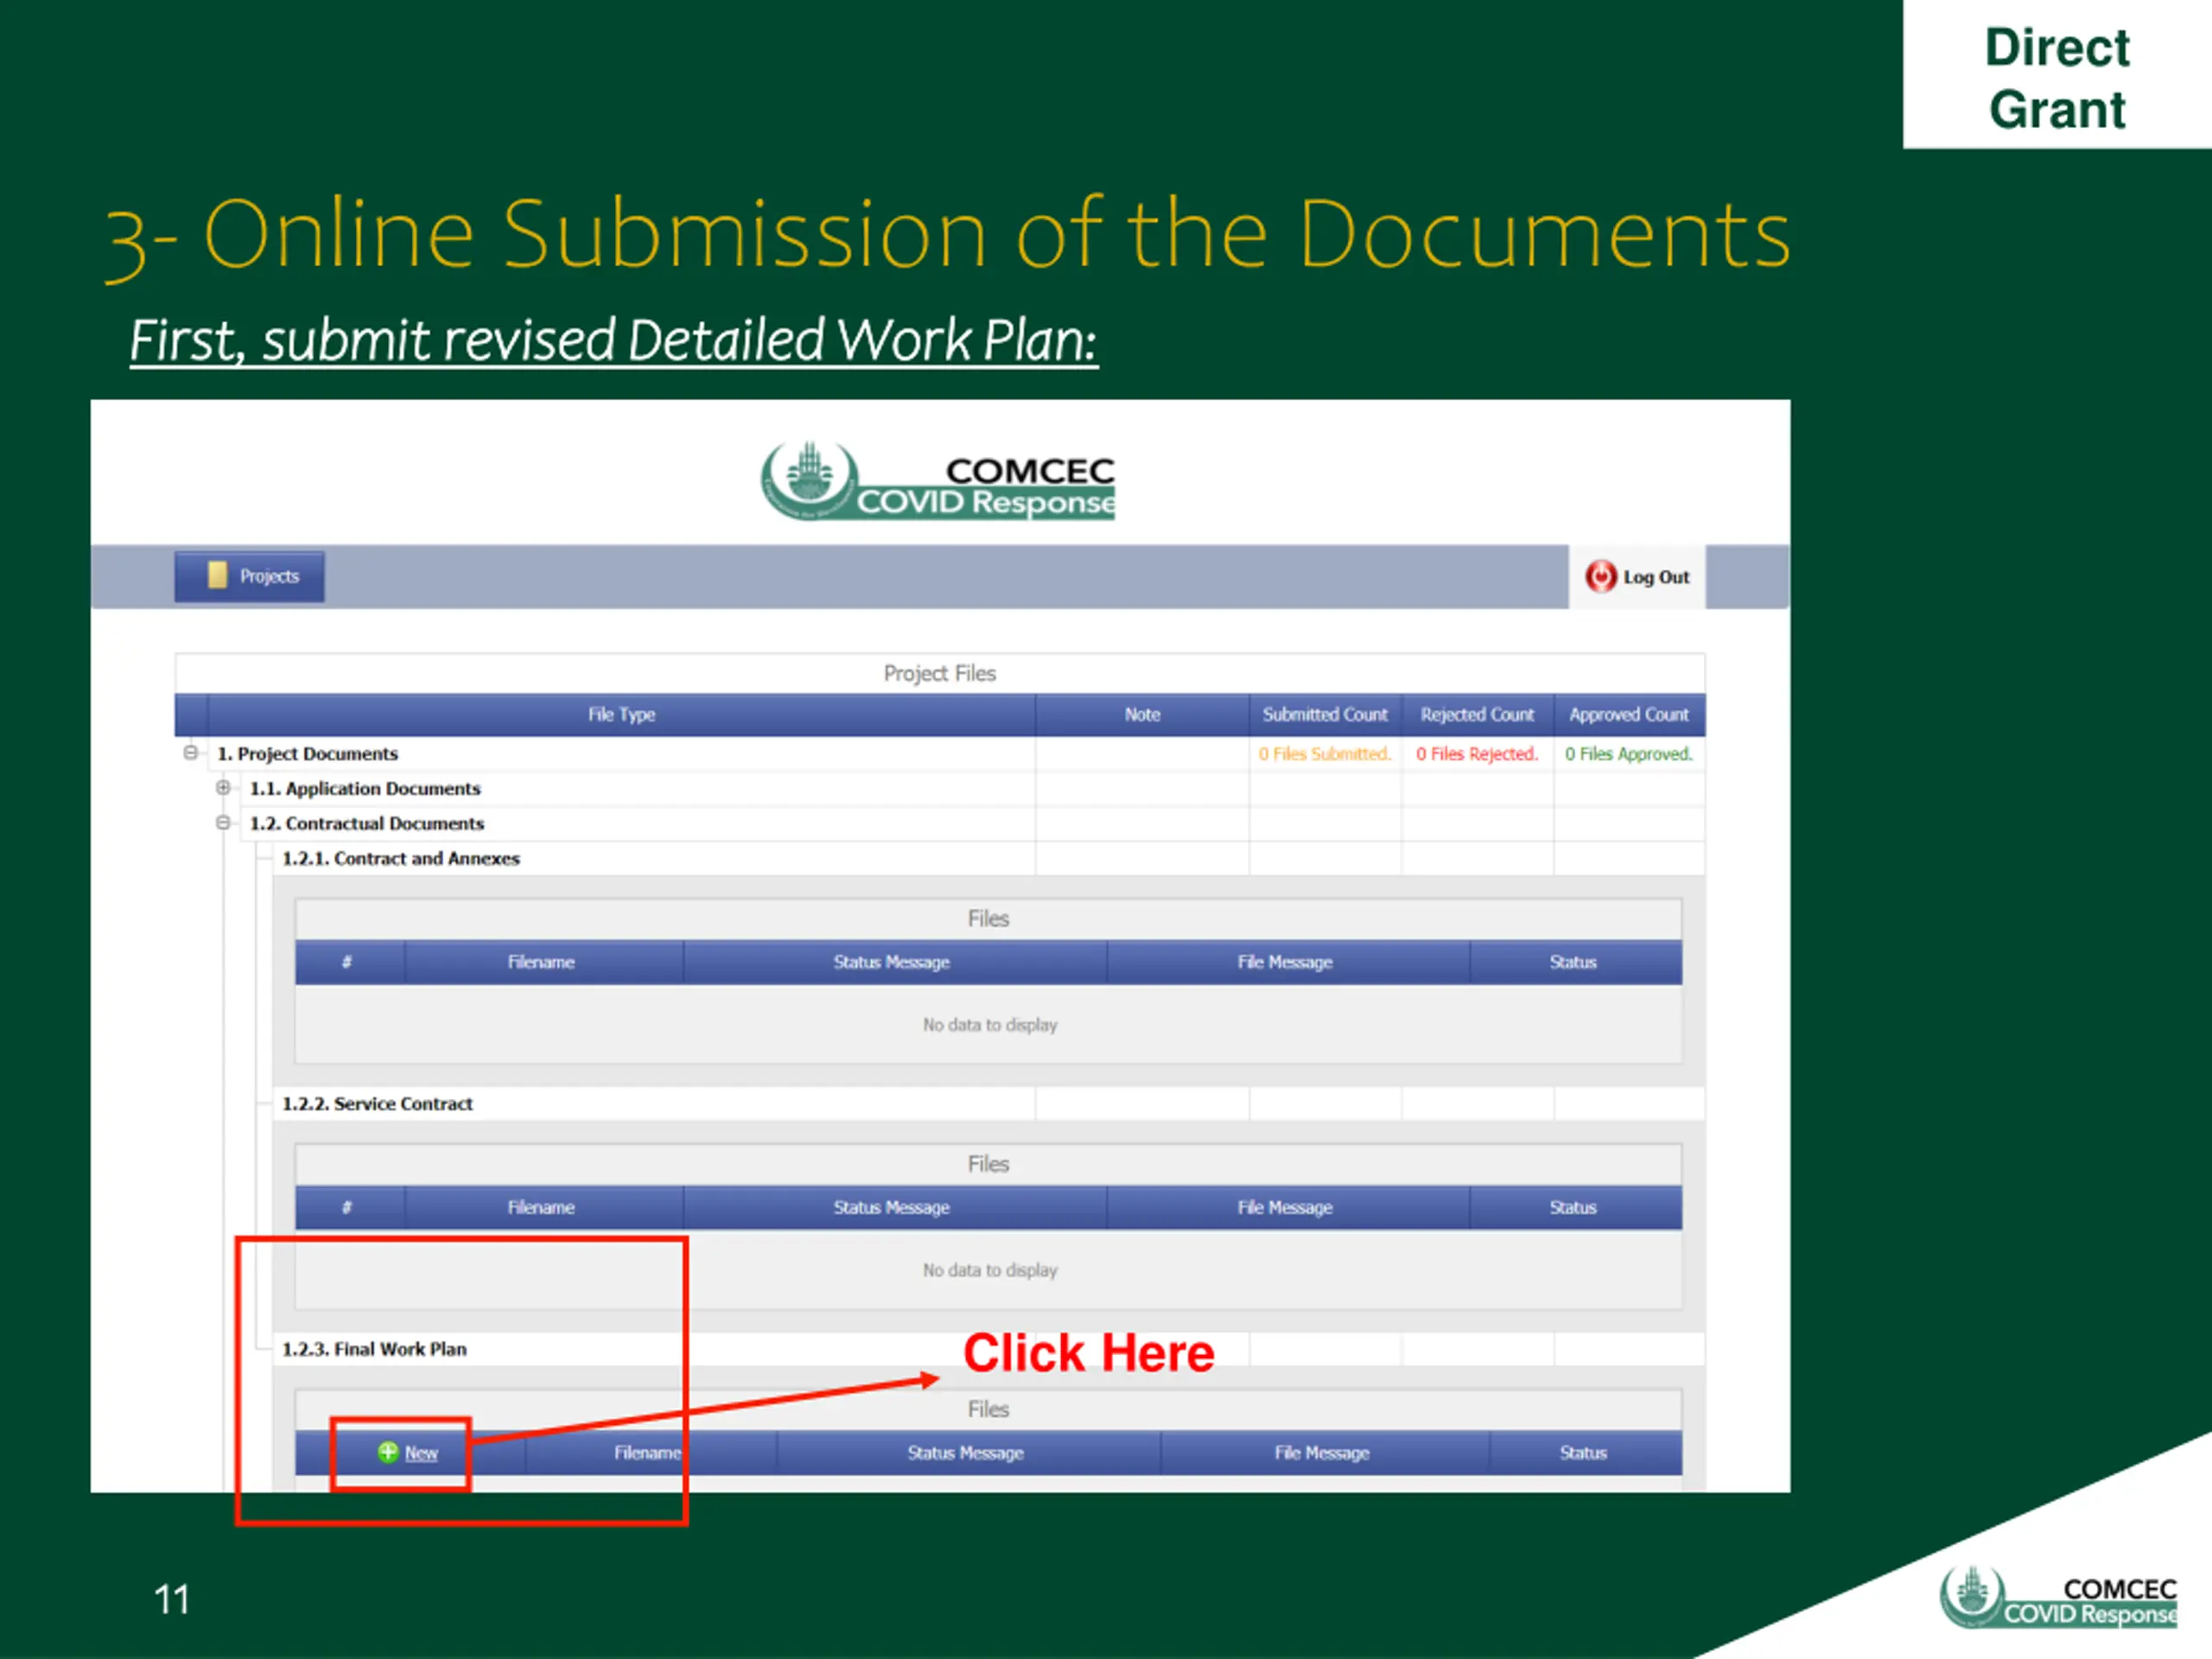Click the File Type column header
The height and width of the screenshot is (1659, 2212).
(621, 715)
